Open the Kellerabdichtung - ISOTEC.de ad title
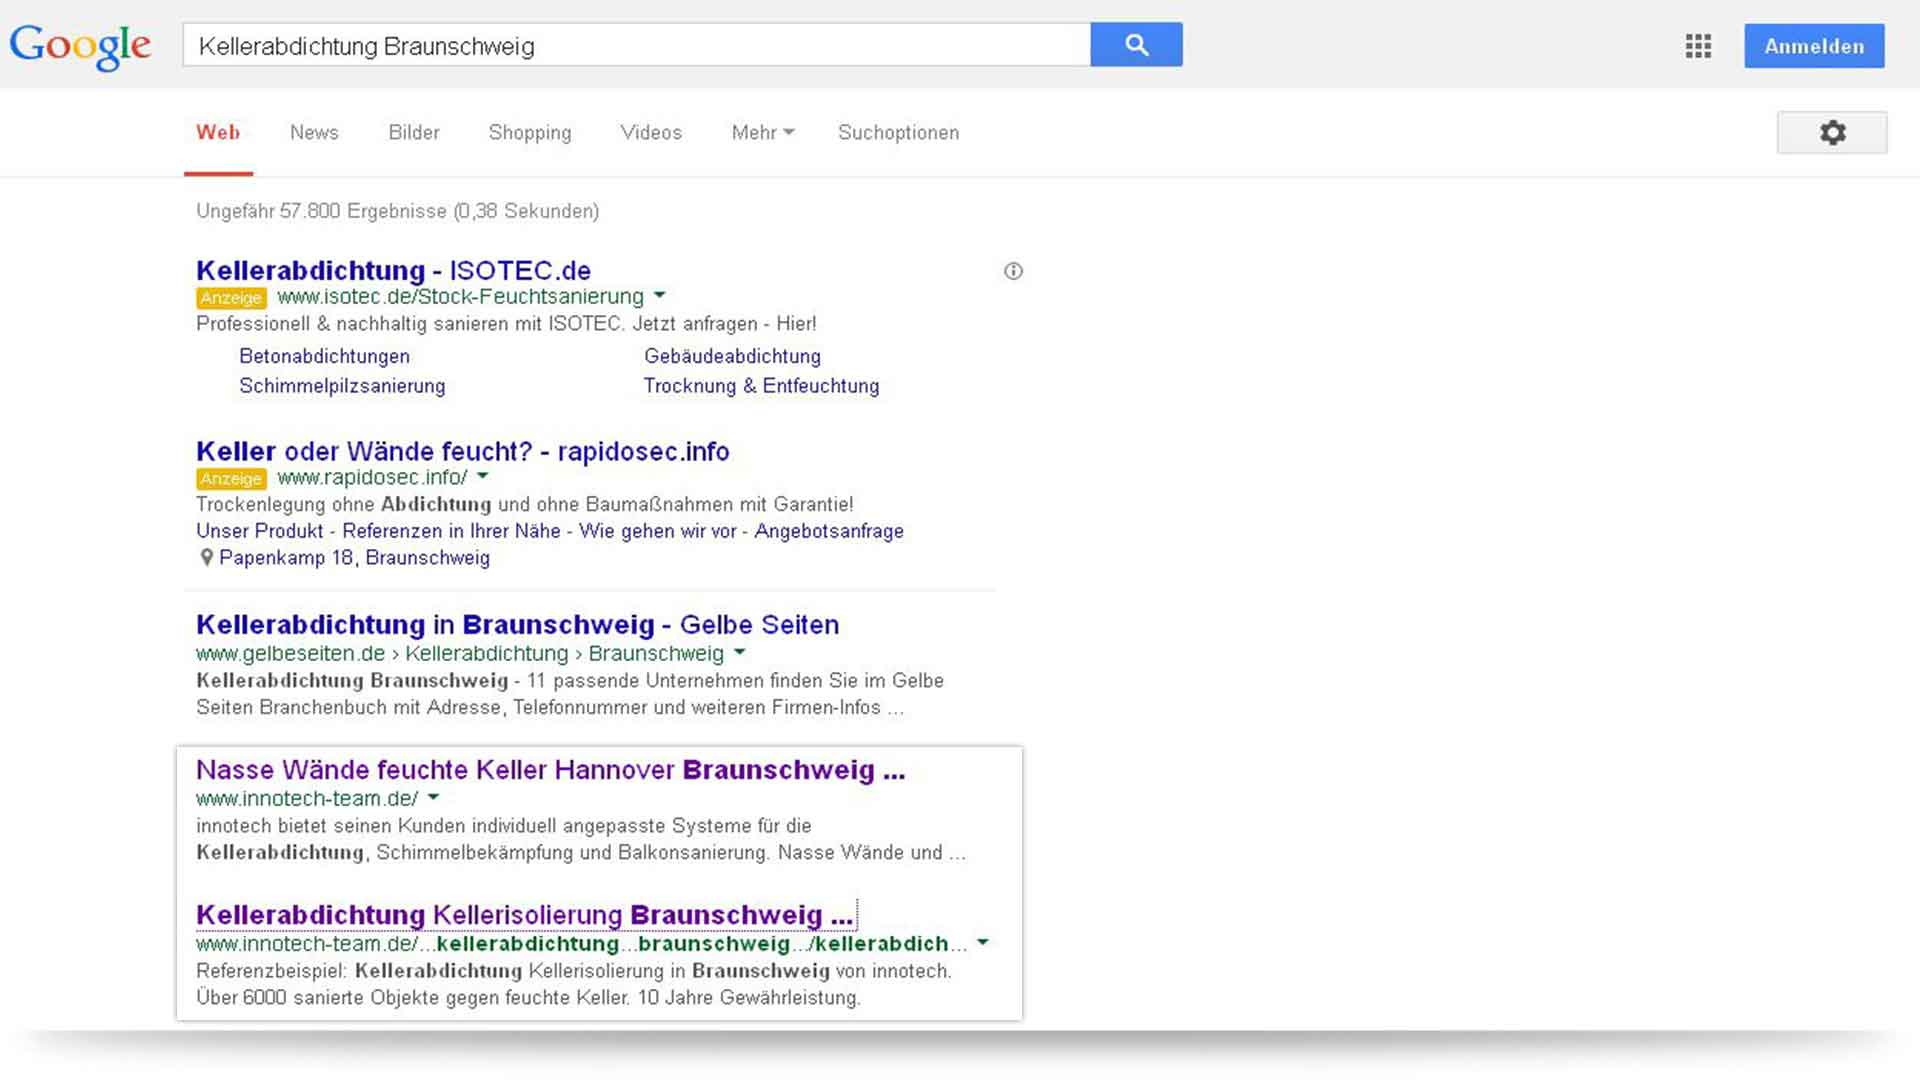 tap(393, 270)
